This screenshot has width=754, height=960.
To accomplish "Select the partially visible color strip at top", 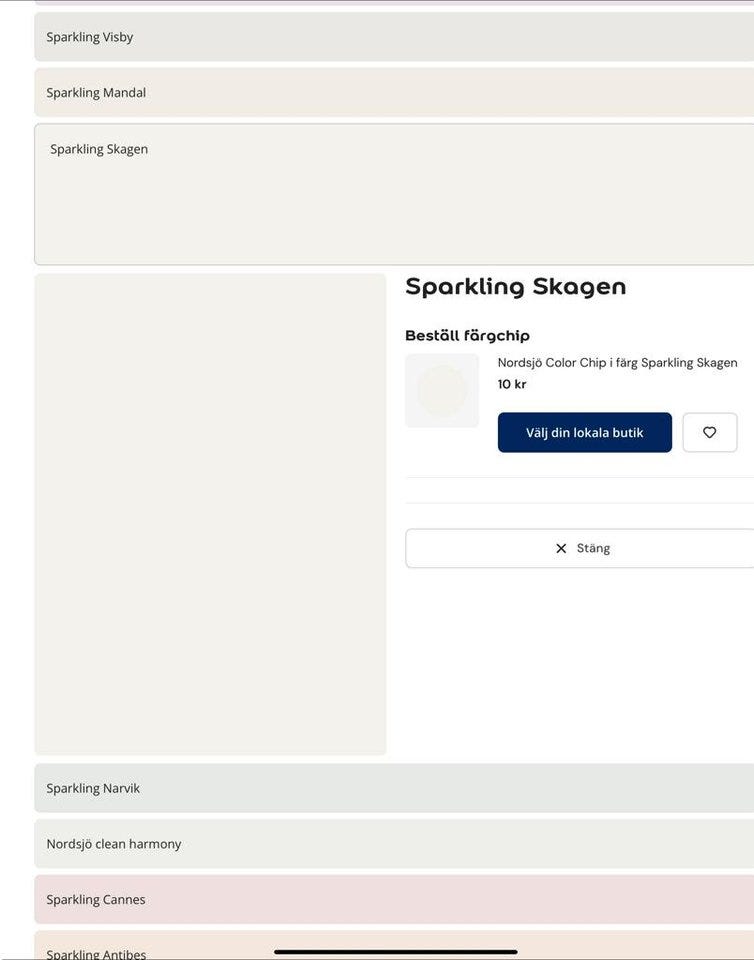I will [x=394, y=3].
